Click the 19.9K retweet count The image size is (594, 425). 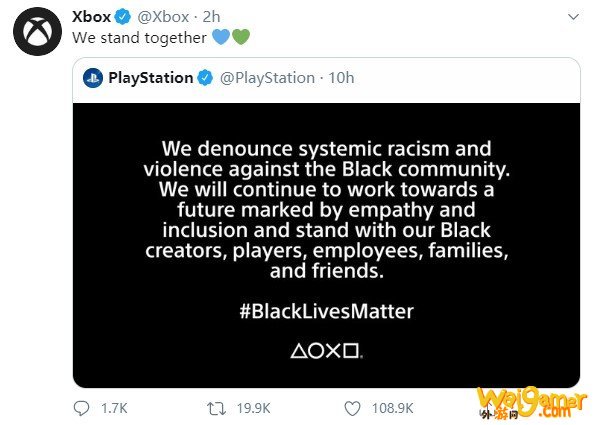pyautogui.click(x=253, y=408)
